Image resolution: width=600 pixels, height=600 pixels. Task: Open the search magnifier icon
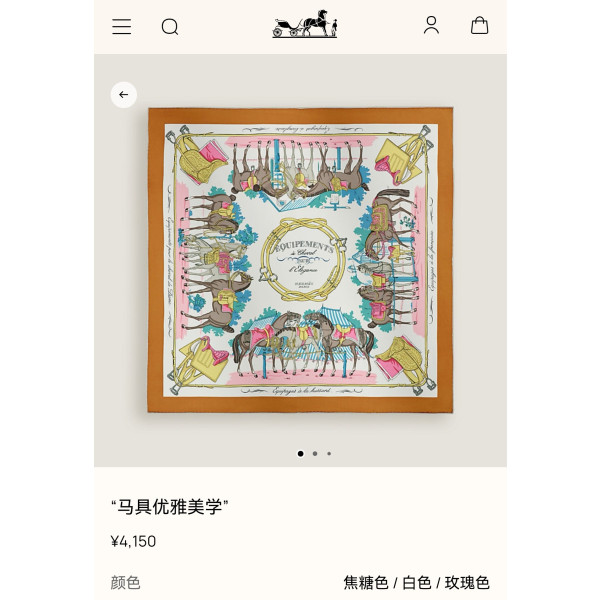pos(170,27)
